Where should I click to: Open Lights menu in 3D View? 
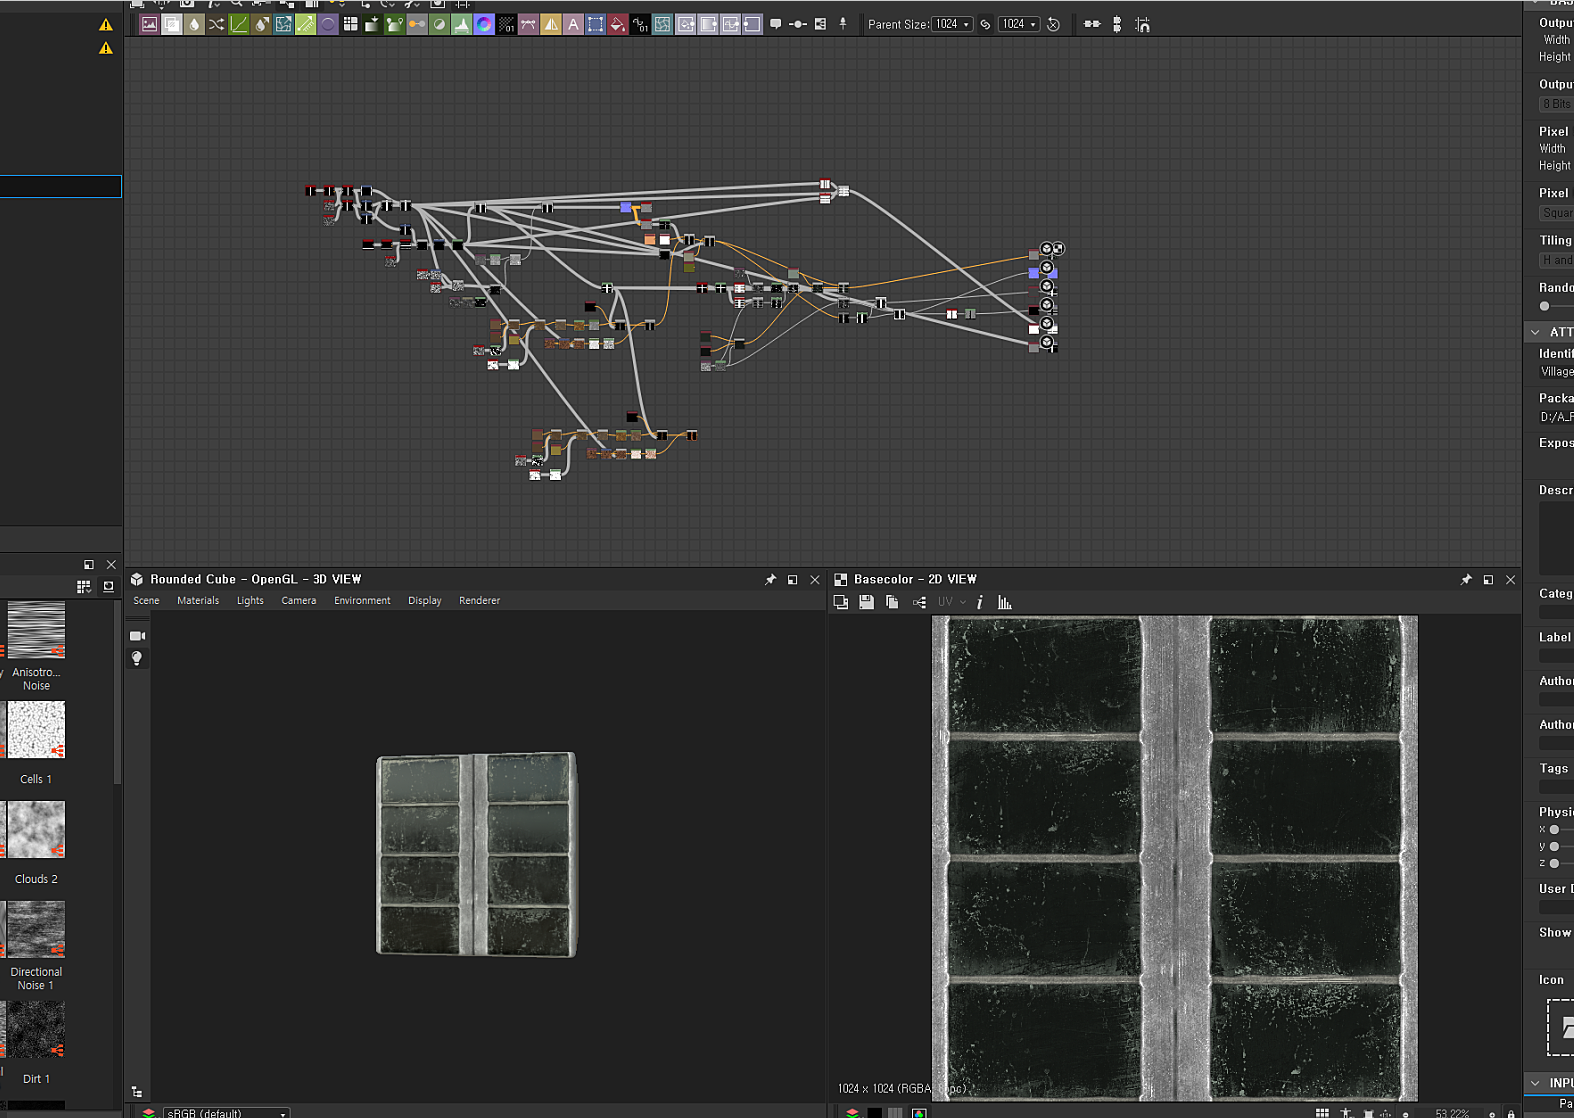(250, 600)
